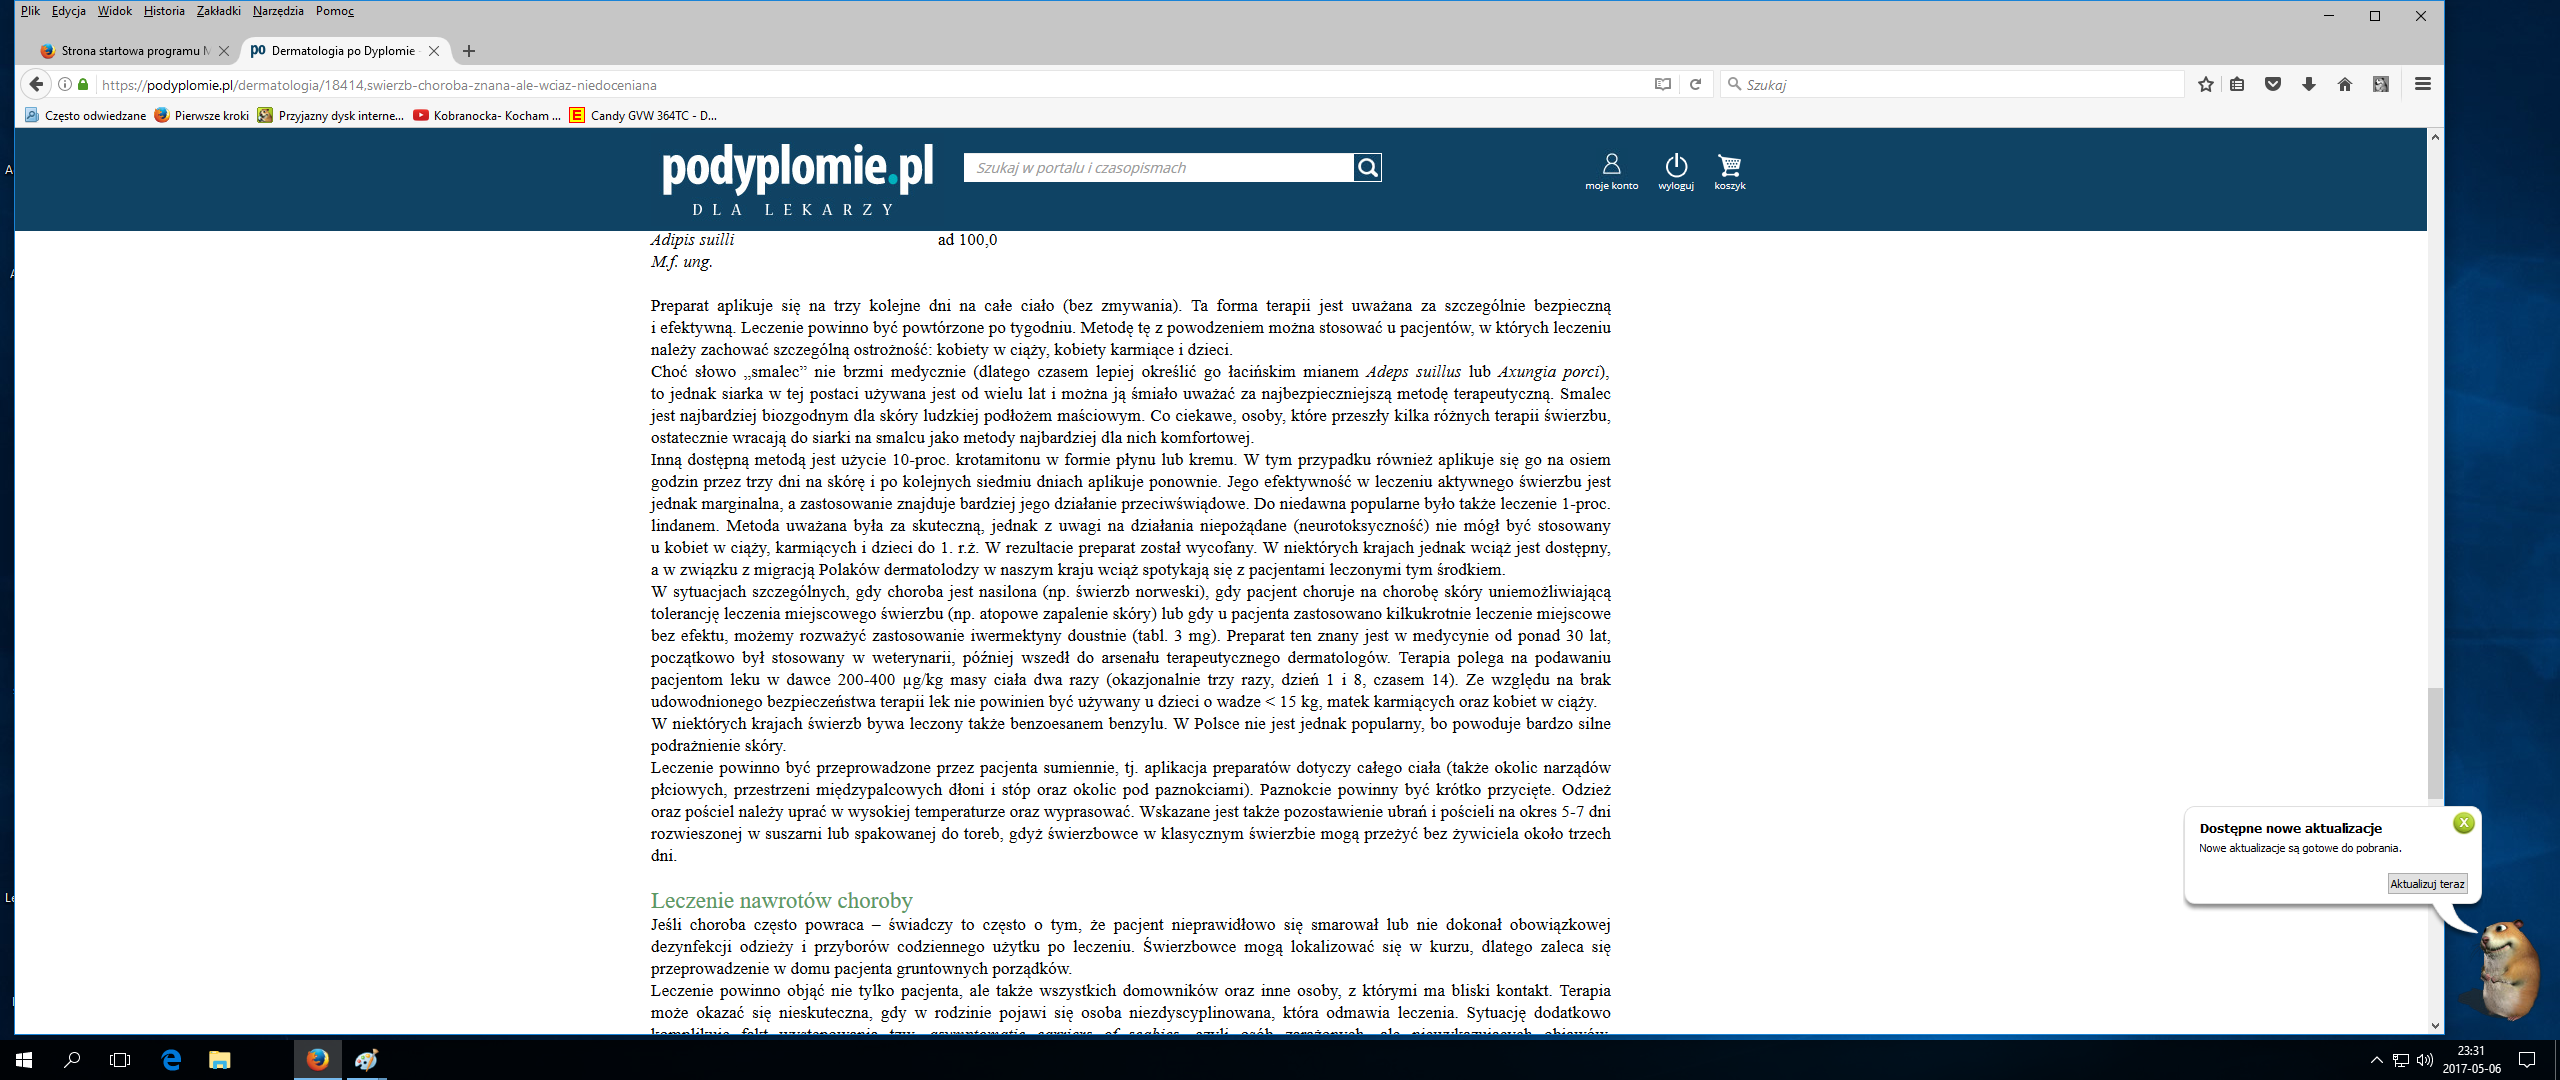Open Windows search from taskbar
The width and height of the screenshot is (2560, 1080).
pyautogui.click(x=72, y=1060)
